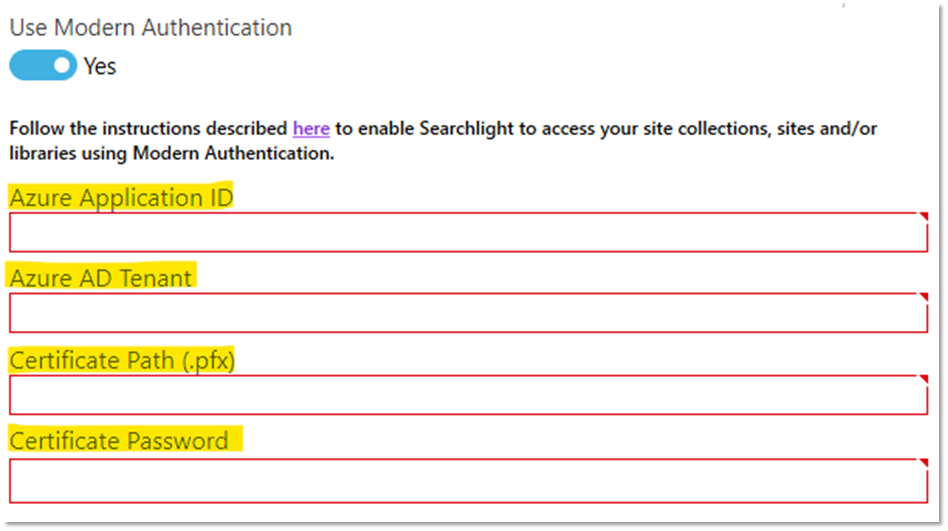Click the Use Modern Authentication heading
Screen dimensions: 948x531
(151, 28)
